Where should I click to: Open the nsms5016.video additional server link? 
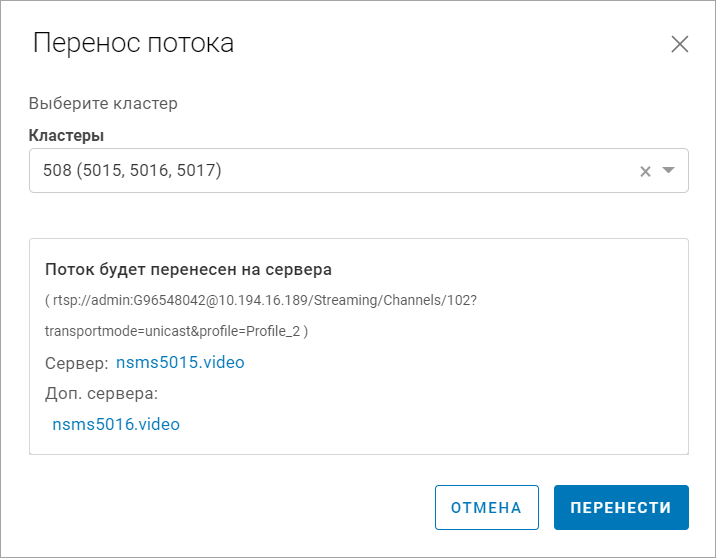pyautogui.click(x=116, y=424)
